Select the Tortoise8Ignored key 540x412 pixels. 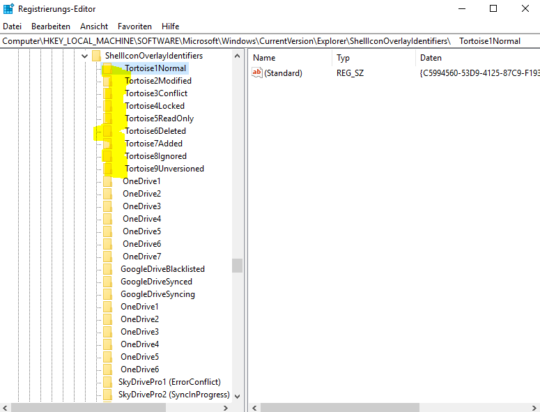point(156,156)
